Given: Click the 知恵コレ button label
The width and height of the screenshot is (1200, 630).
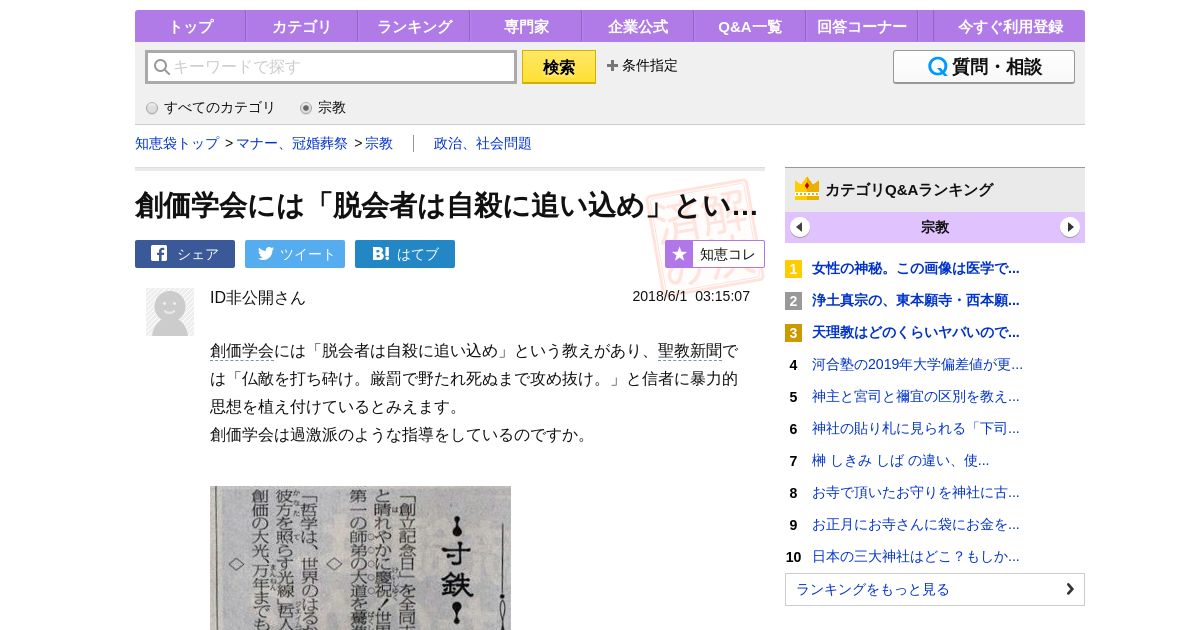Looking at the screenshot, I should click(728, 254).
